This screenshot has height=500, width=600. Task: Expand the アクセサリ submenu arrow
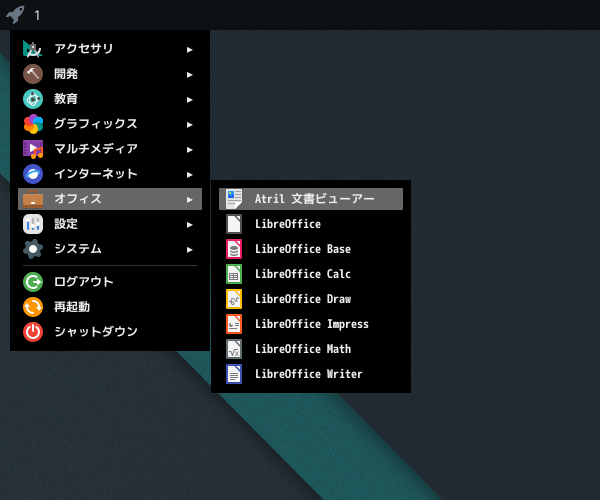coord(189,50)
